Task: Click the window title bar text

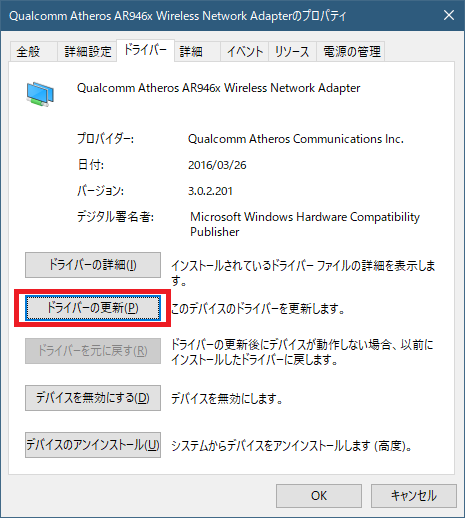Action: pos(177,16)
